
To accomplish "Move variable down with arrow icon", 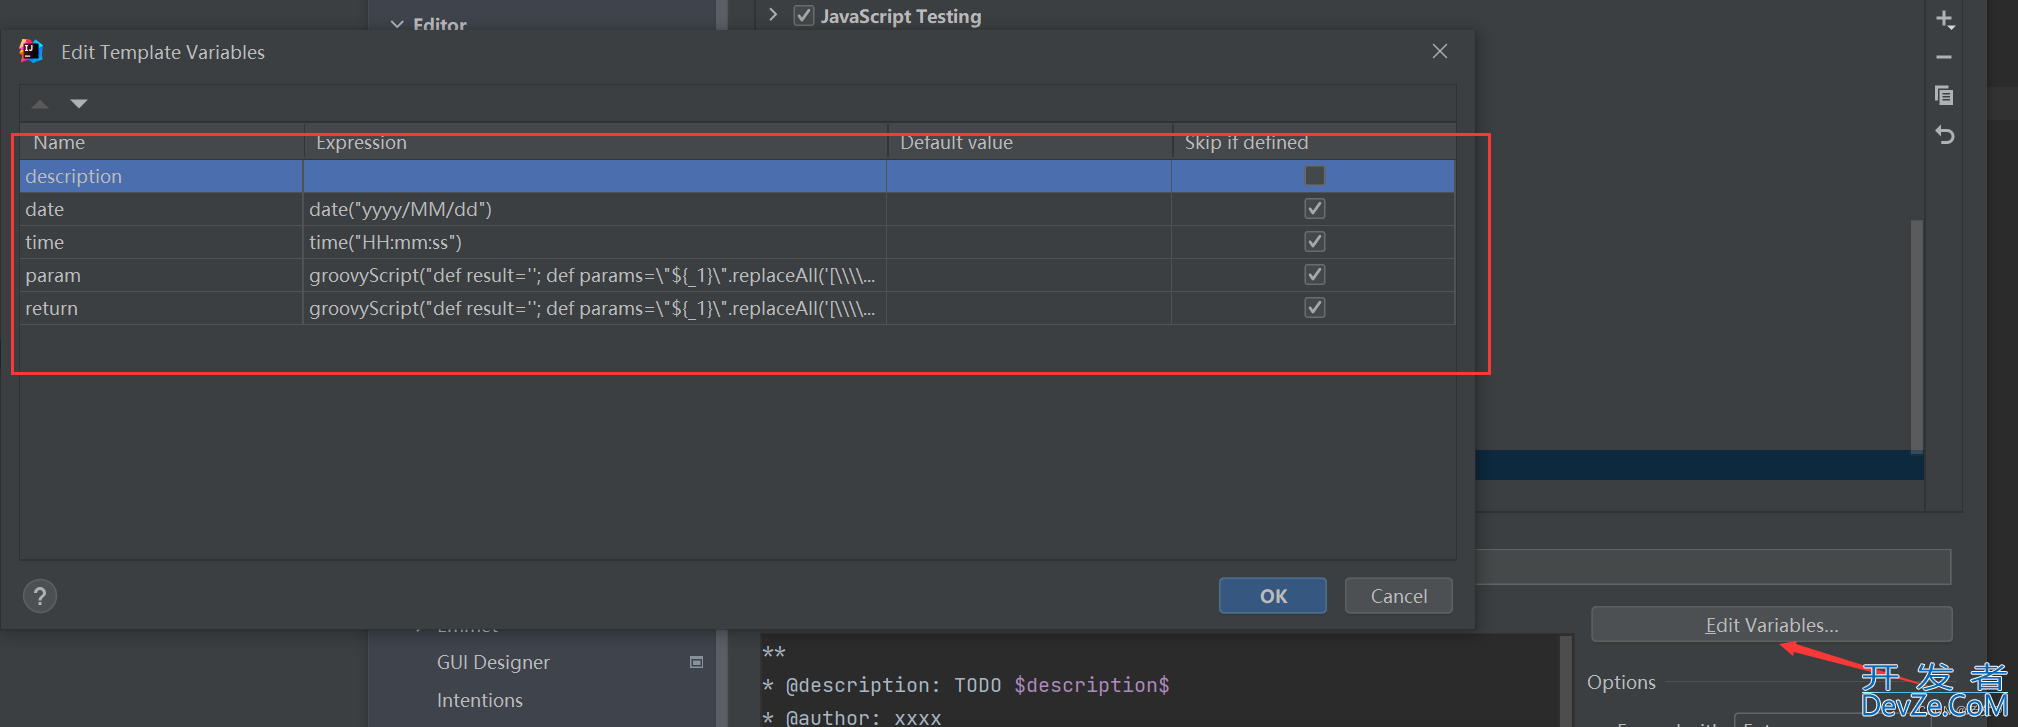I will [x=79, y=104].
